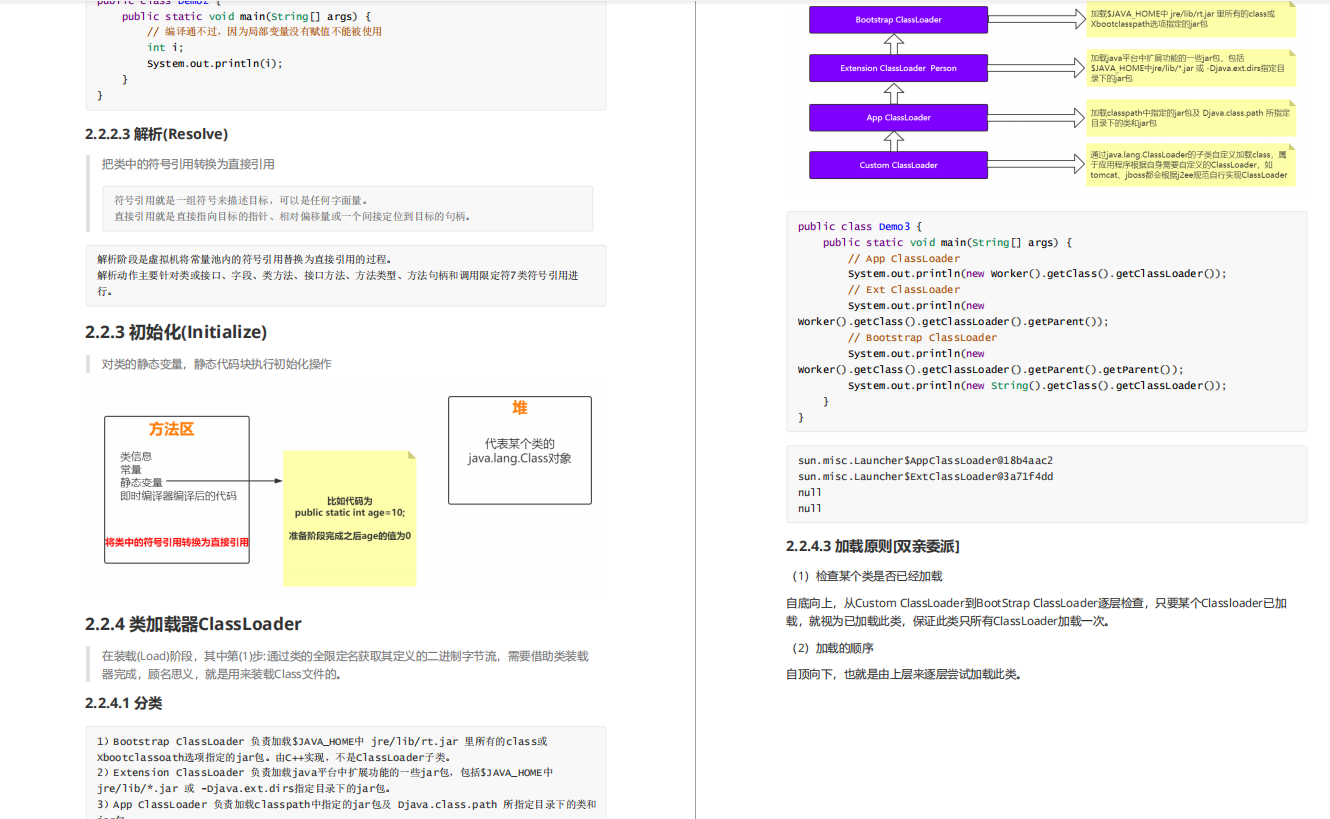Click line 'System.out.println(new Worker().getClass().getClassLoader());'
Viewport: 1330px width, 819px height.
[1037, 273]
